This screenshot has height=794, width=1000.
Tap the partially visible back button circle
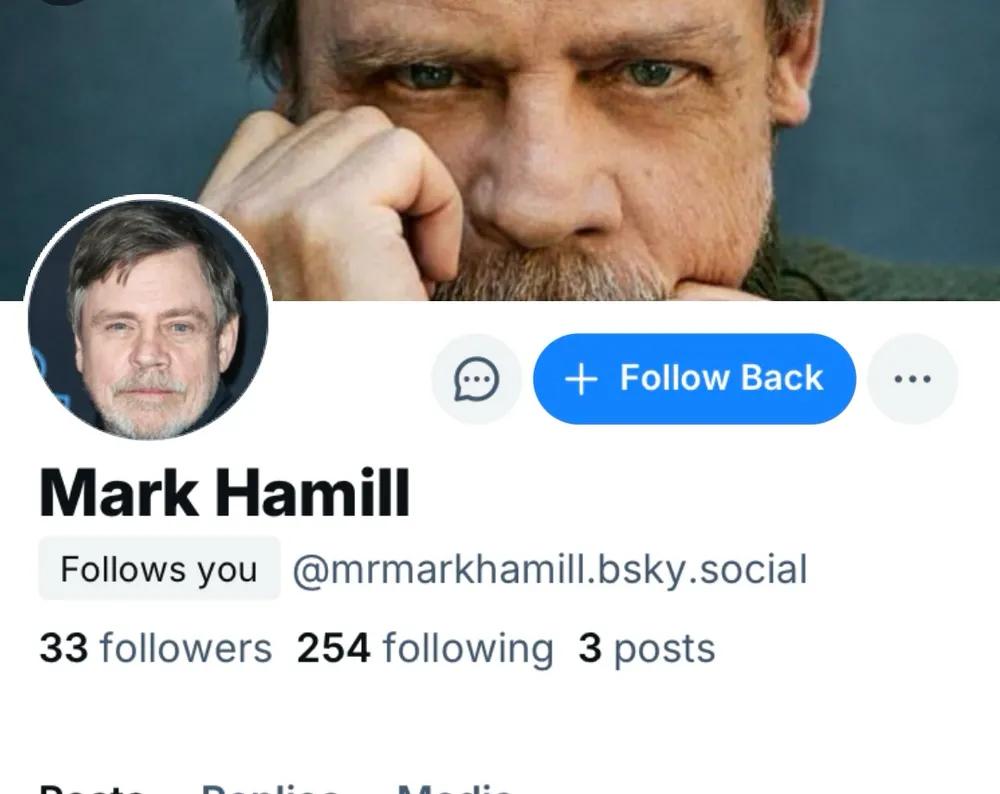[62, 2]
